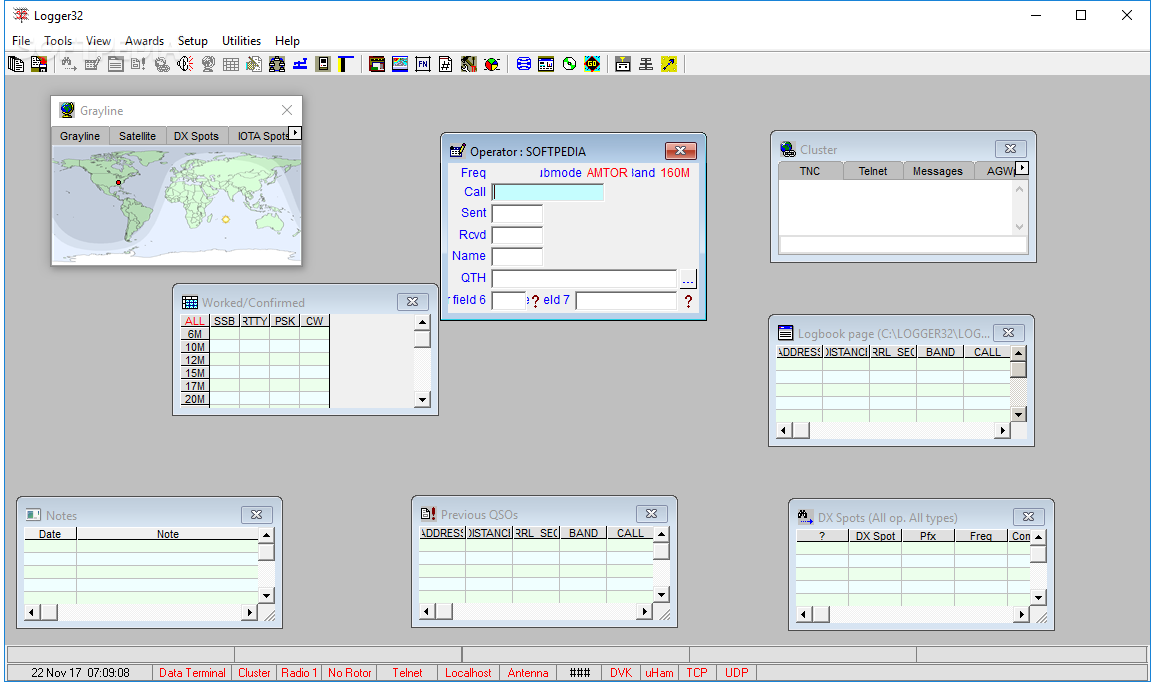Open Previous QSOs toolbar icon
Viewport: 1151px width, 682px height.
pos(138,64)
